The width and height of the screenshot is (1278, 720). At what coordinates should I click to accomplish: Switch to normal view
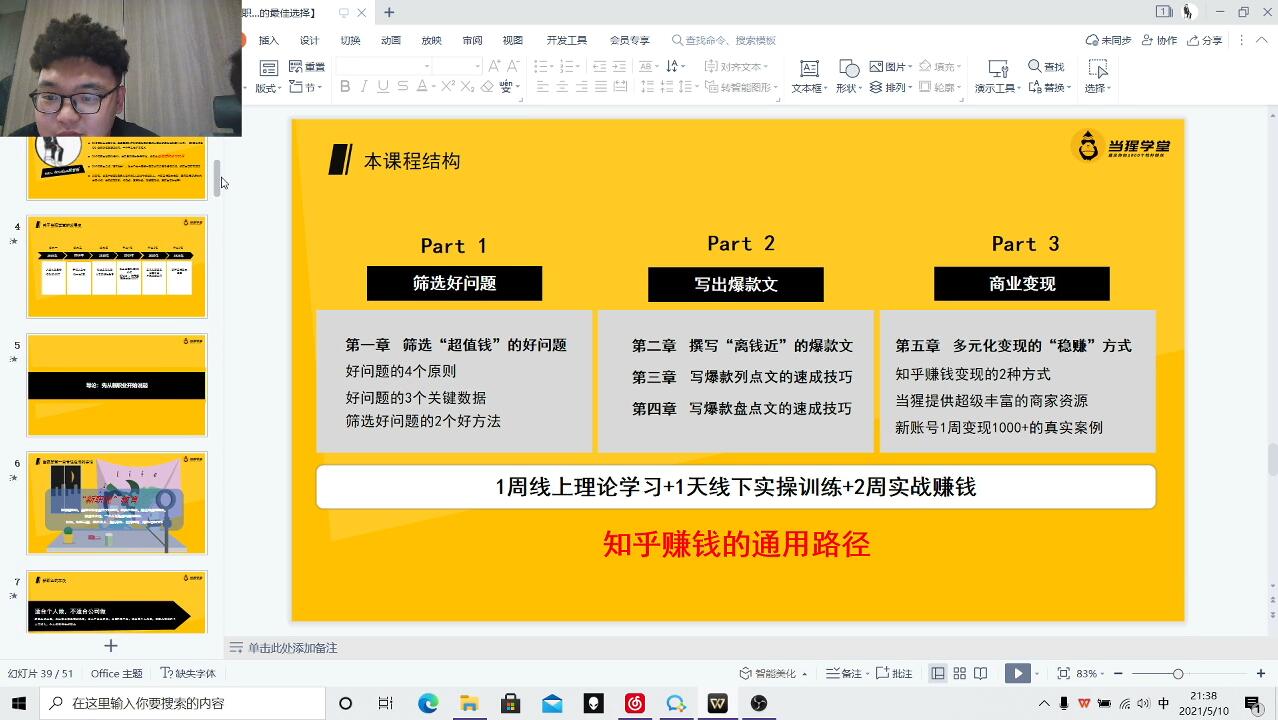point(938,673)
